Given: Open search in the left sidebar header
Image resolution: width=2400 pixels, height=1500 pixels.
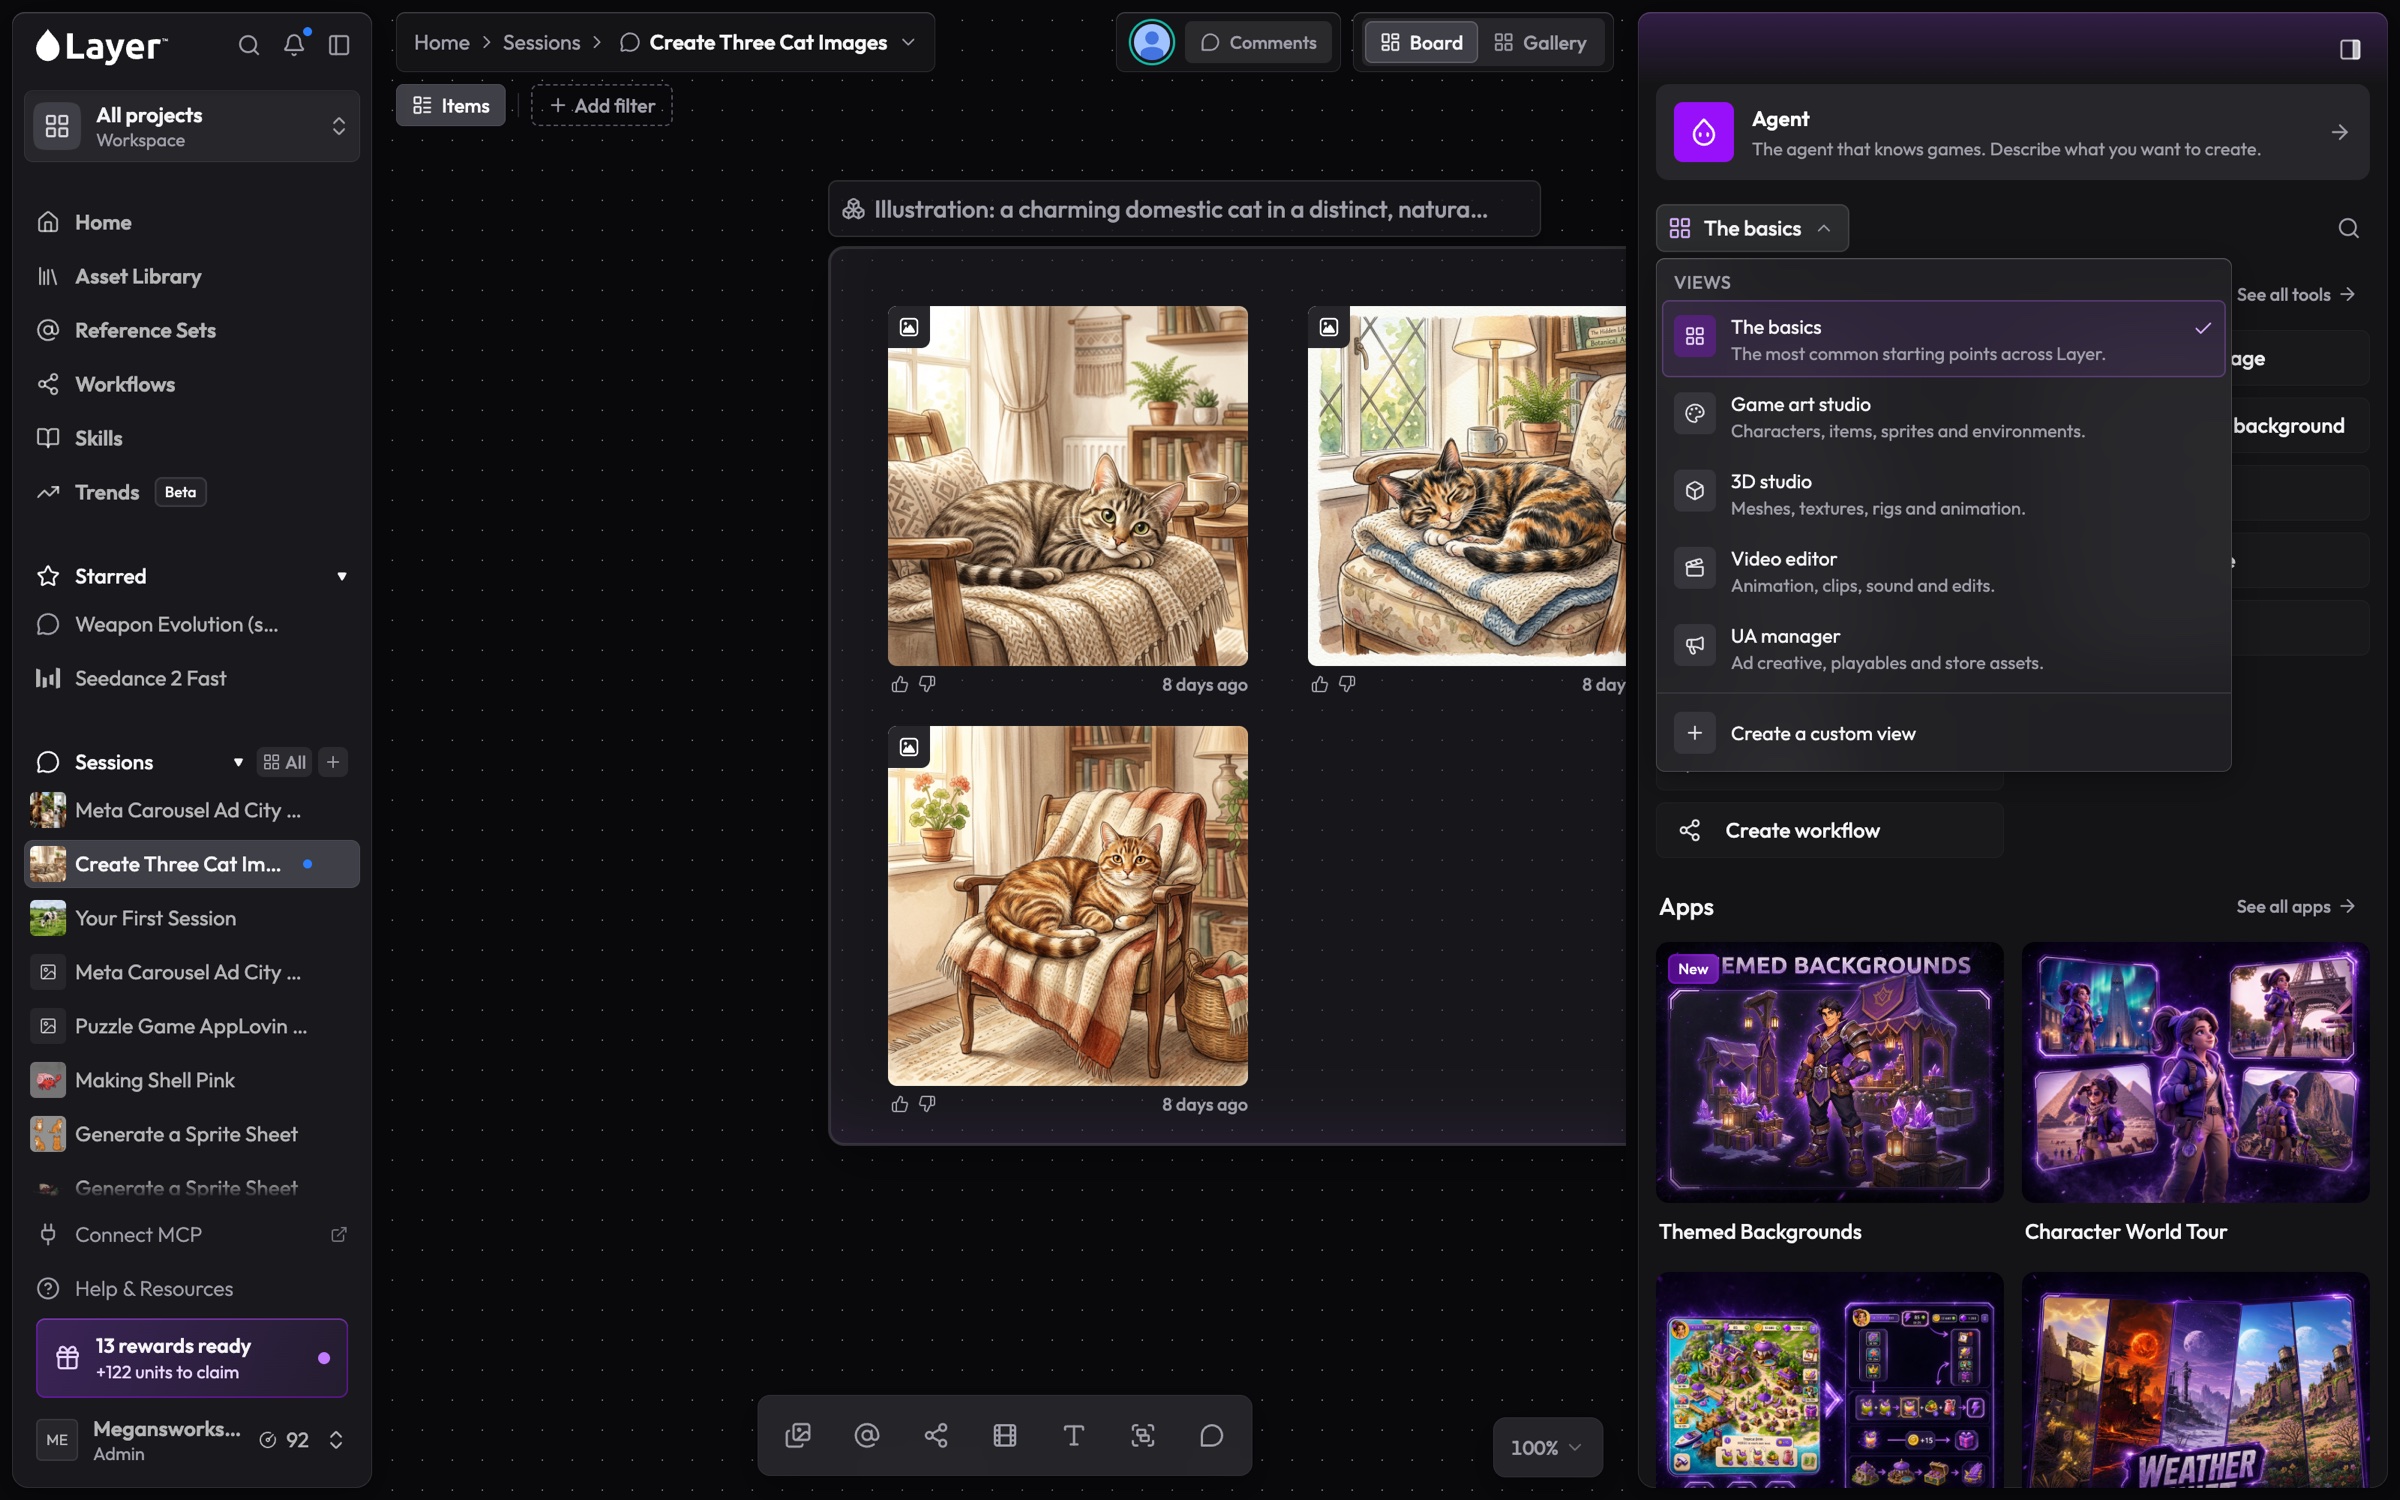Looking at the screenshot, I should (x=249, y=45).
